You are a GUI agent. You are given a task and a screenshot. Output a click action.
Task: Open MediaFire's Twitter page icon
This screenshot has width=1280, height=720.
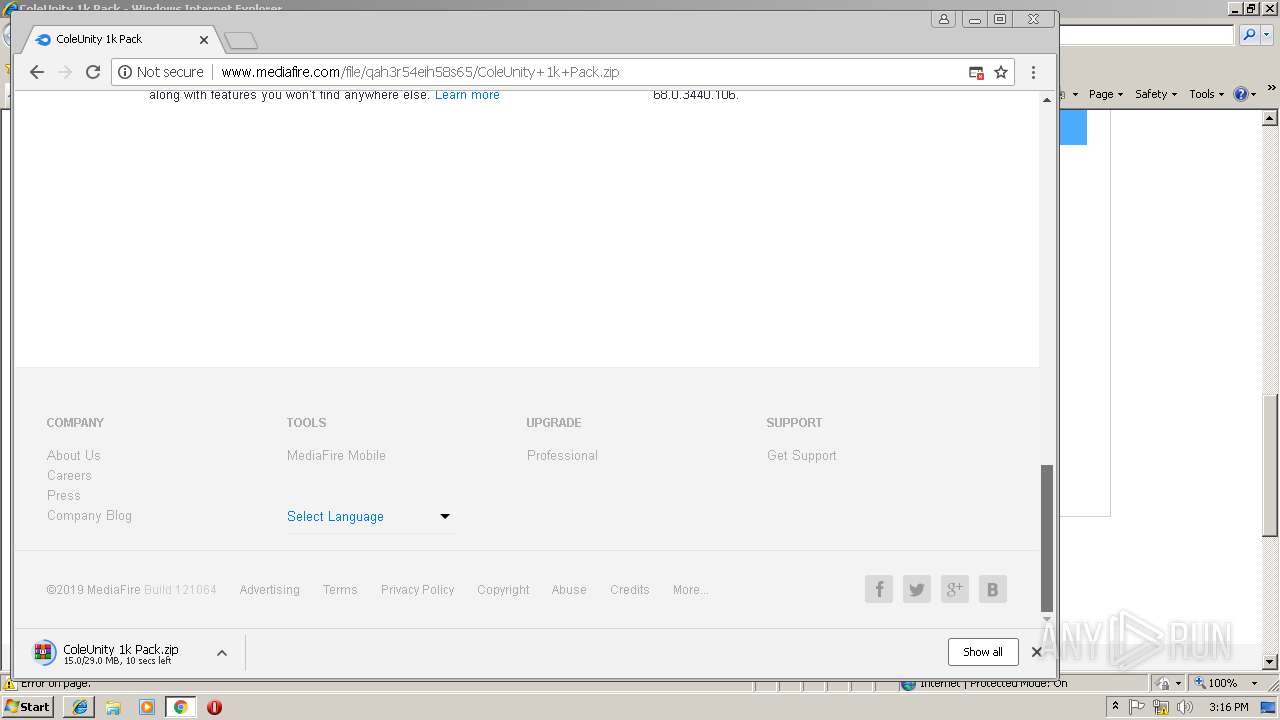pyautogui.click(x=917, y=589)
